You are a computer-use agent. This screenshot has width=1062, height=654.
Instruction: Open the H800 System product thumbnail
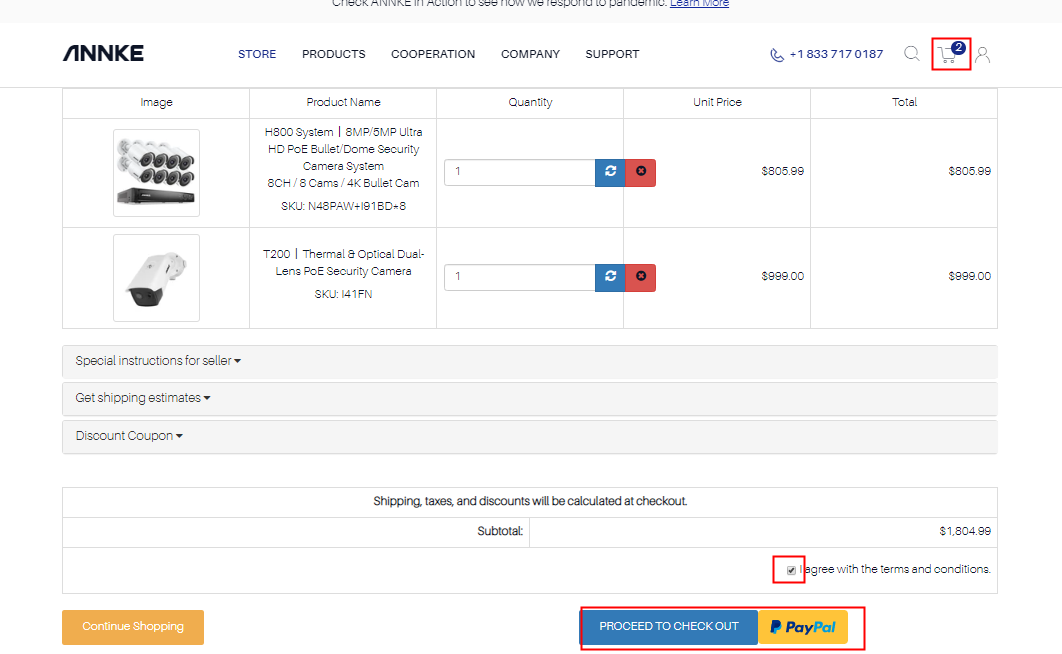coord(156,173)
